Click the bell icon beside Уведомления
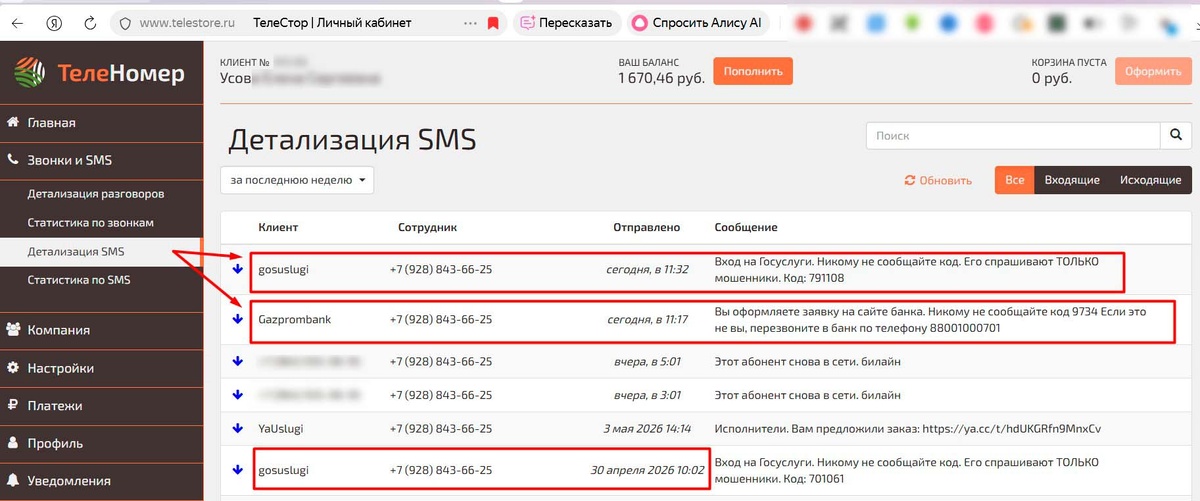The image size is (1200, 501). point(13,481)
